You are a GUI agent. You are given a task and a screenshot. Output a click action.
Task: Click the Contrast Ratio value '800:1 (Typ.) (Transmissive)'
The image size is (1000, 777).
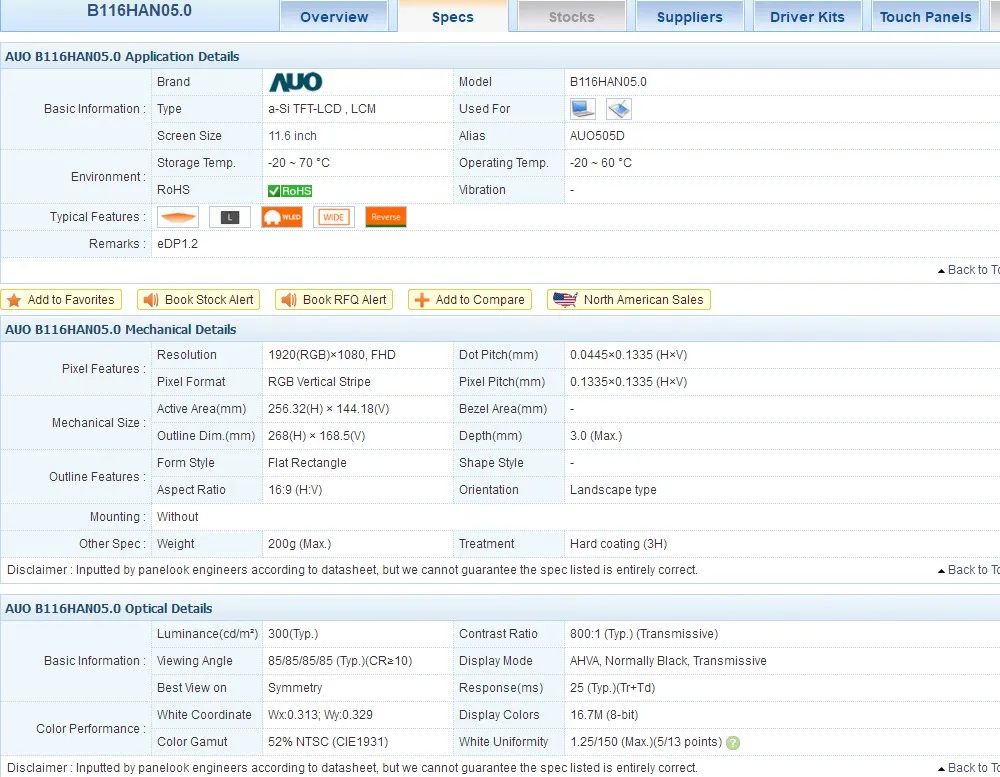[643, 633]
